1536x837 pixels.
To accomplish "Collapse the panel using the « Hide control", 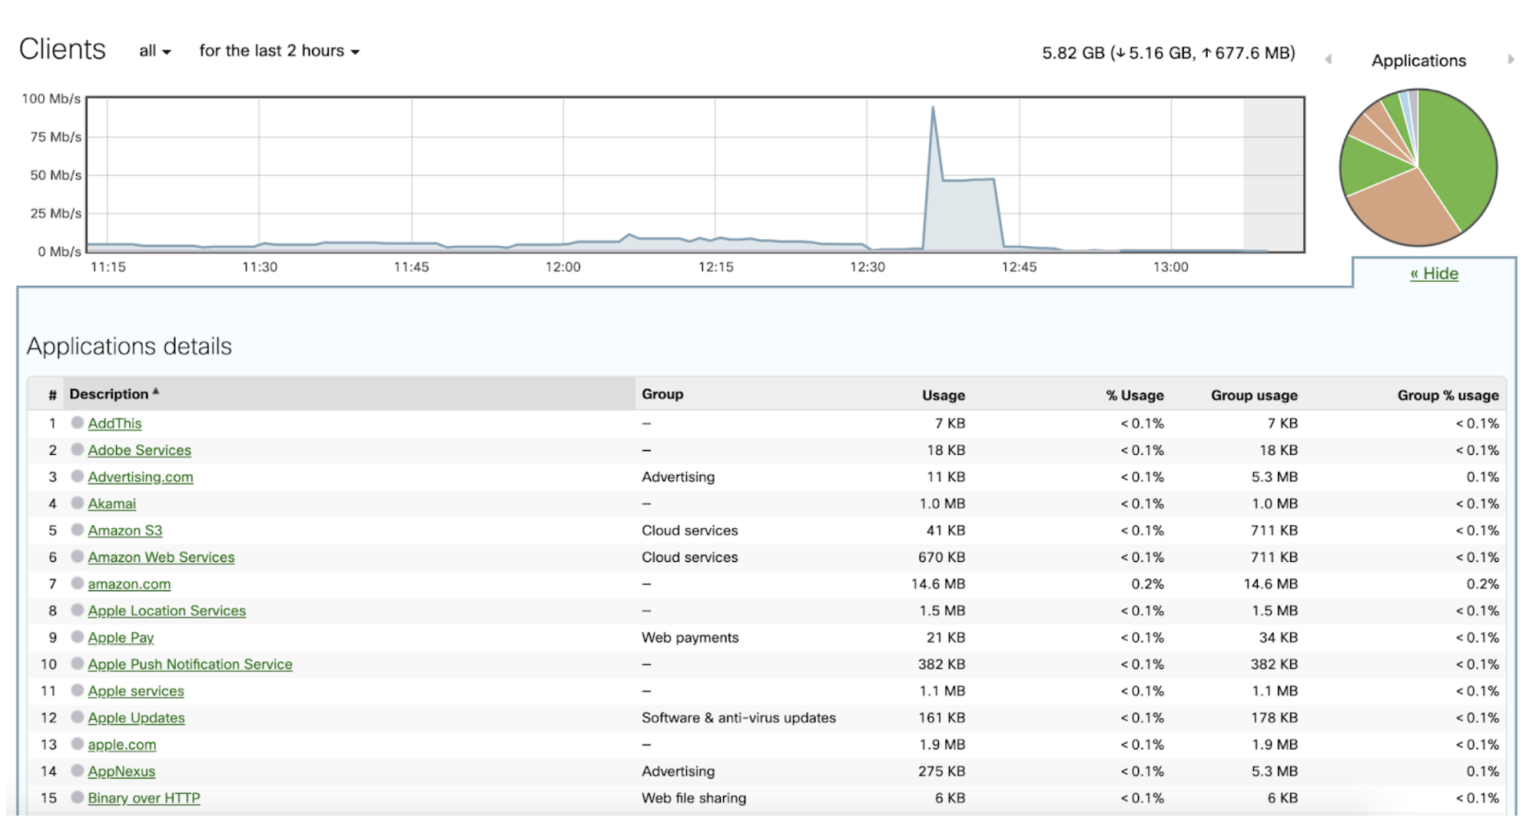I will [1434, 272].
